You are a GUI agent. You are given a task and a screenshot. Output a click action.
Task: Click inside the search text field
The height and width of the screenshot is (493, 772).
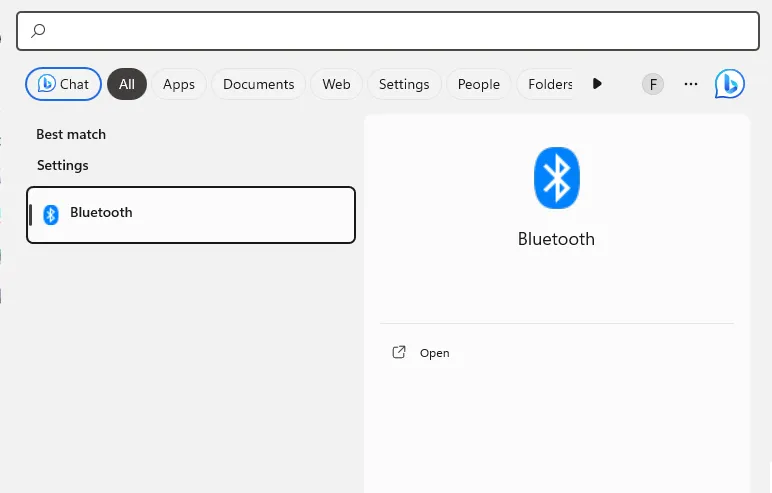point(388,31)
